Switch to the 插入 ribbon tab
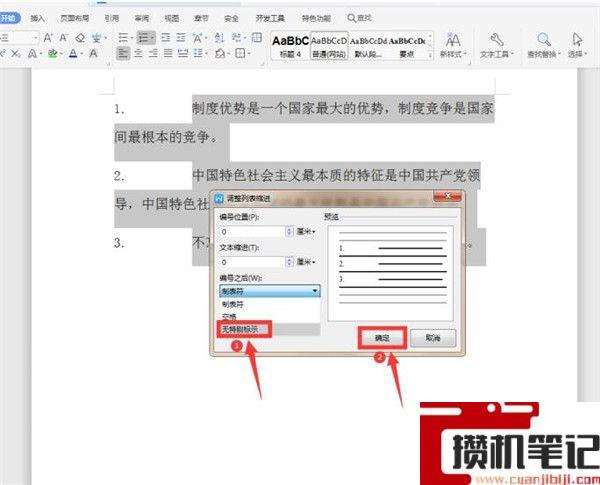 38,18
